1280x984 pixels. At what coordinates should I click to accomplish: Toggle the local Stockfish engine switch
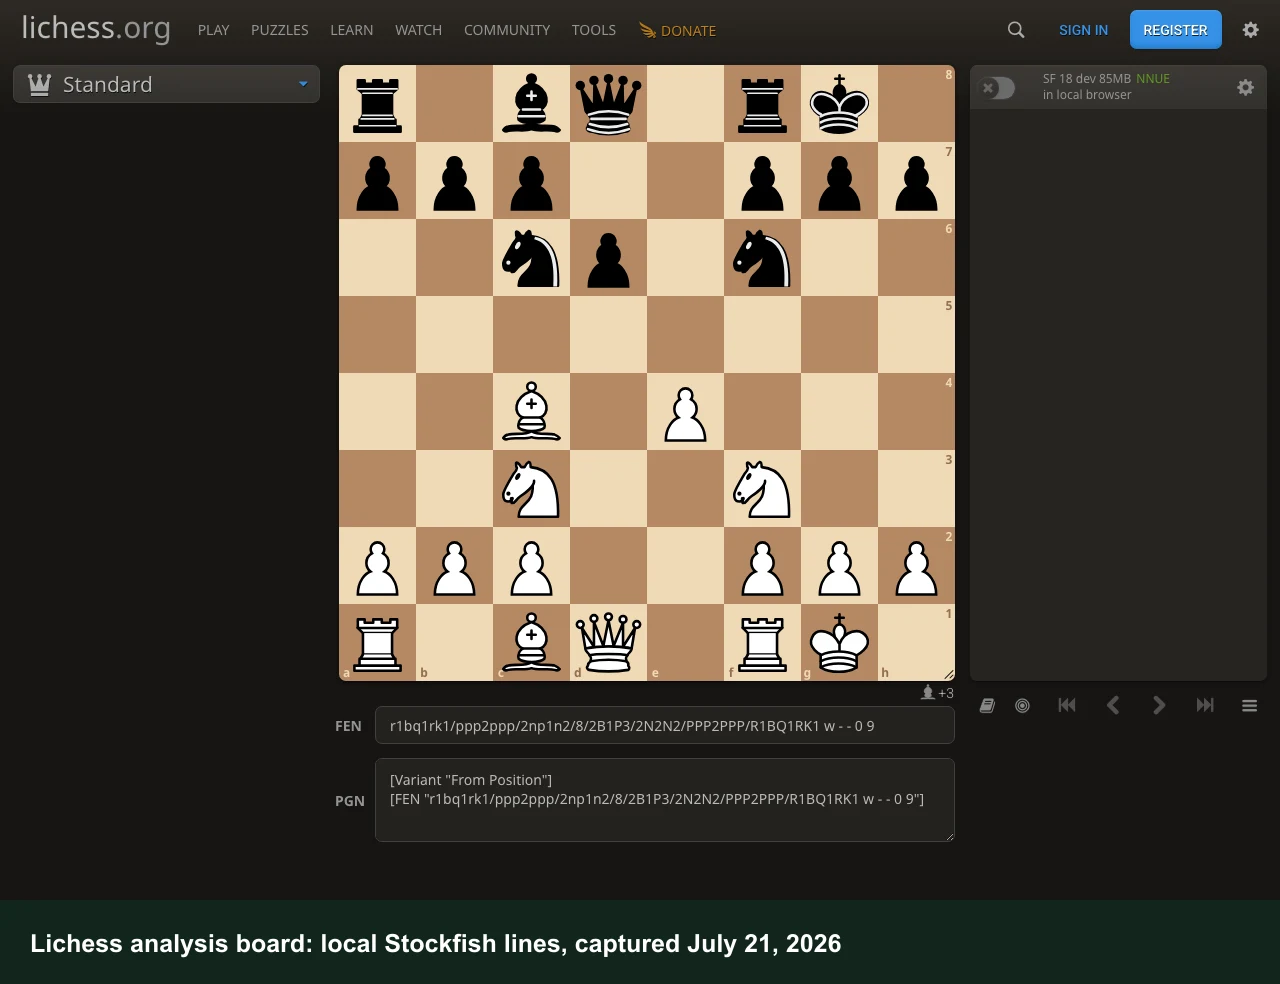pos(997,88)
